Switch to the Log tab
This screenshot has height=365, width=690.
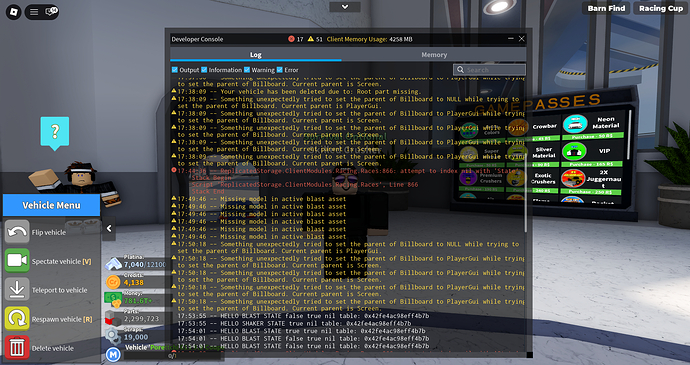point(256,55)
